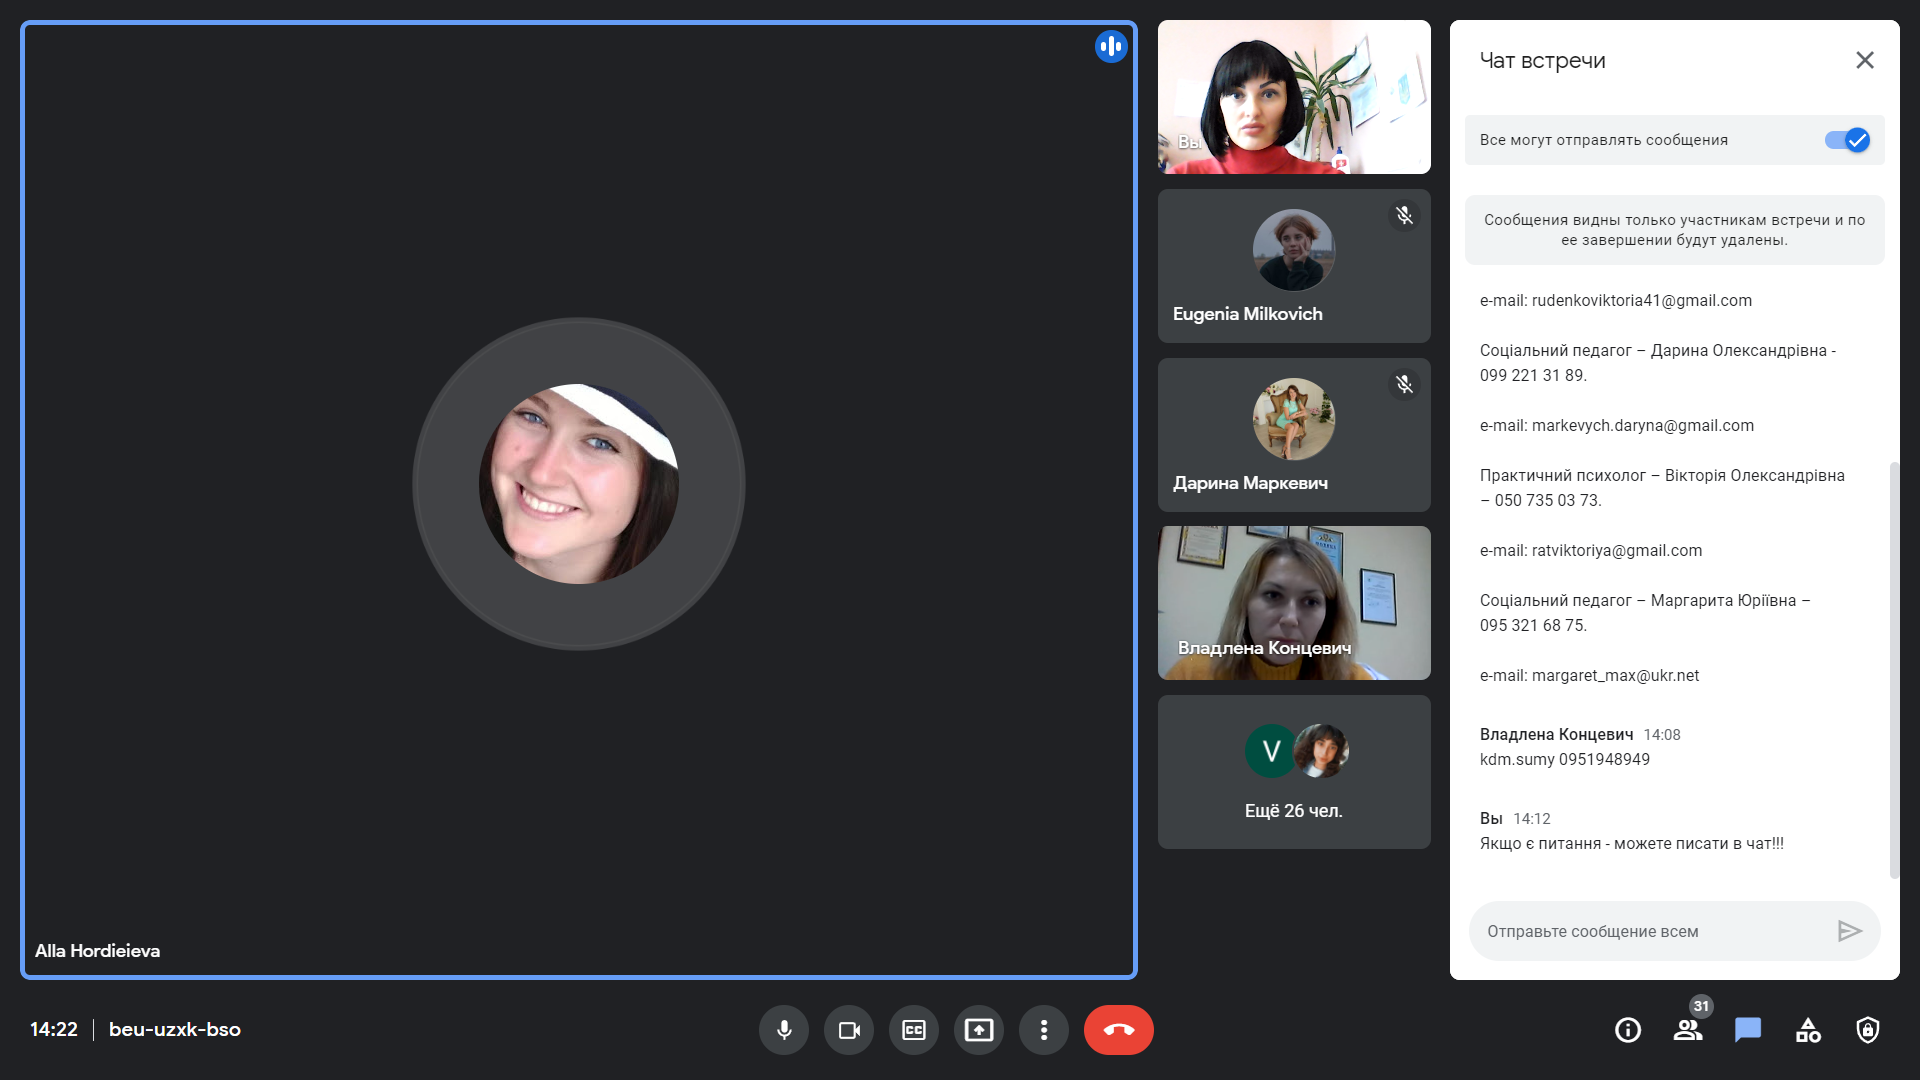Click the 14:22 clock text

54,1029
